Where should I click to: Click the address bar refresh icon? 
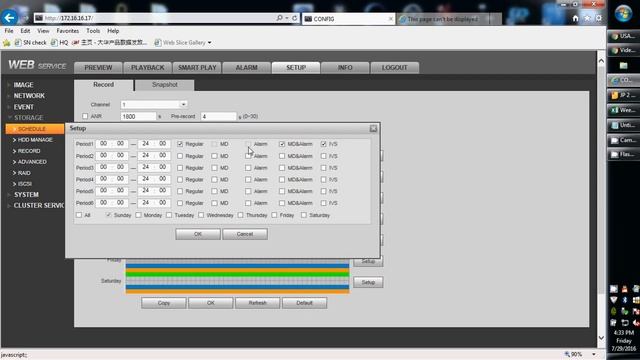point(294,18)
